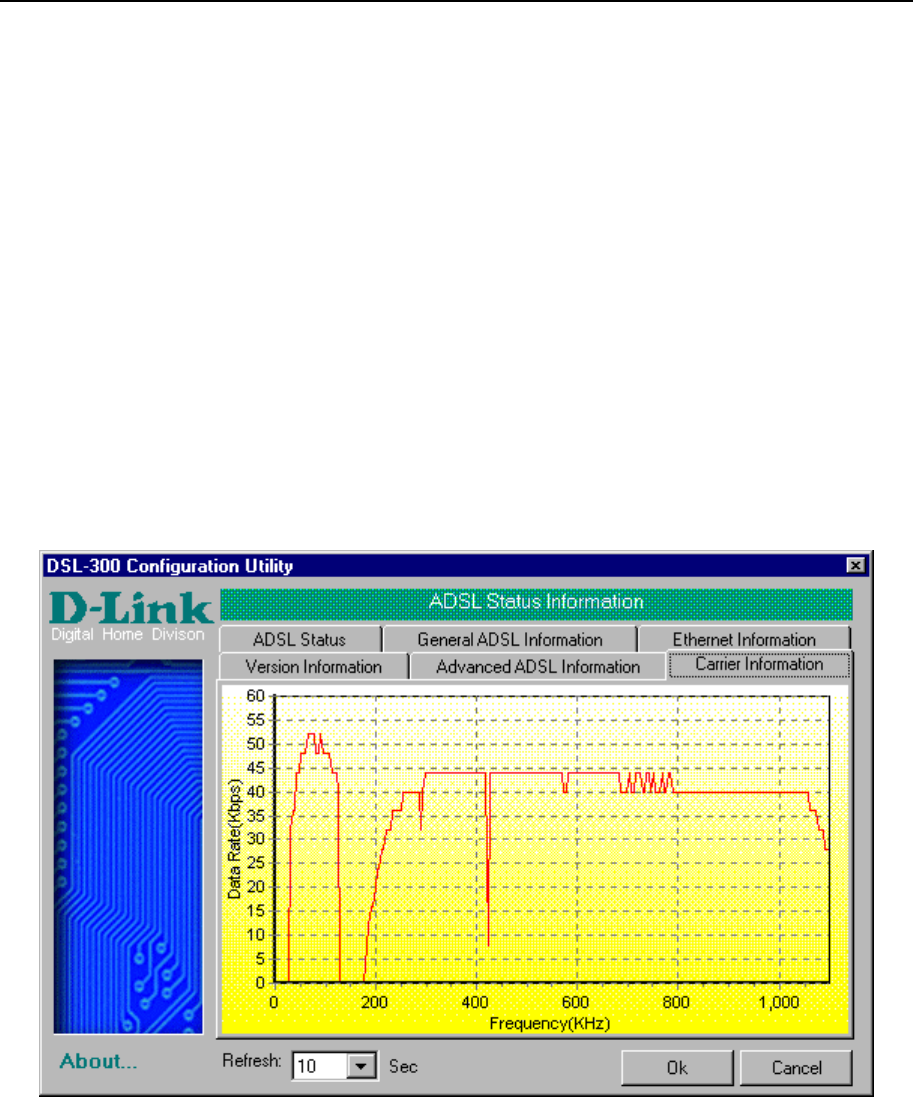
Task: Open the General ADSL Information tab
Action: coord(510,639)
